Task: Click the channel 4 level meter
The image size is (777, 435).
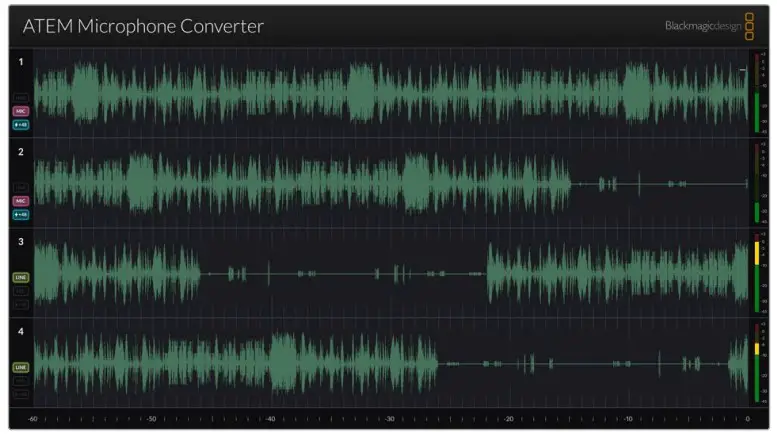Action: coord(757,363)
